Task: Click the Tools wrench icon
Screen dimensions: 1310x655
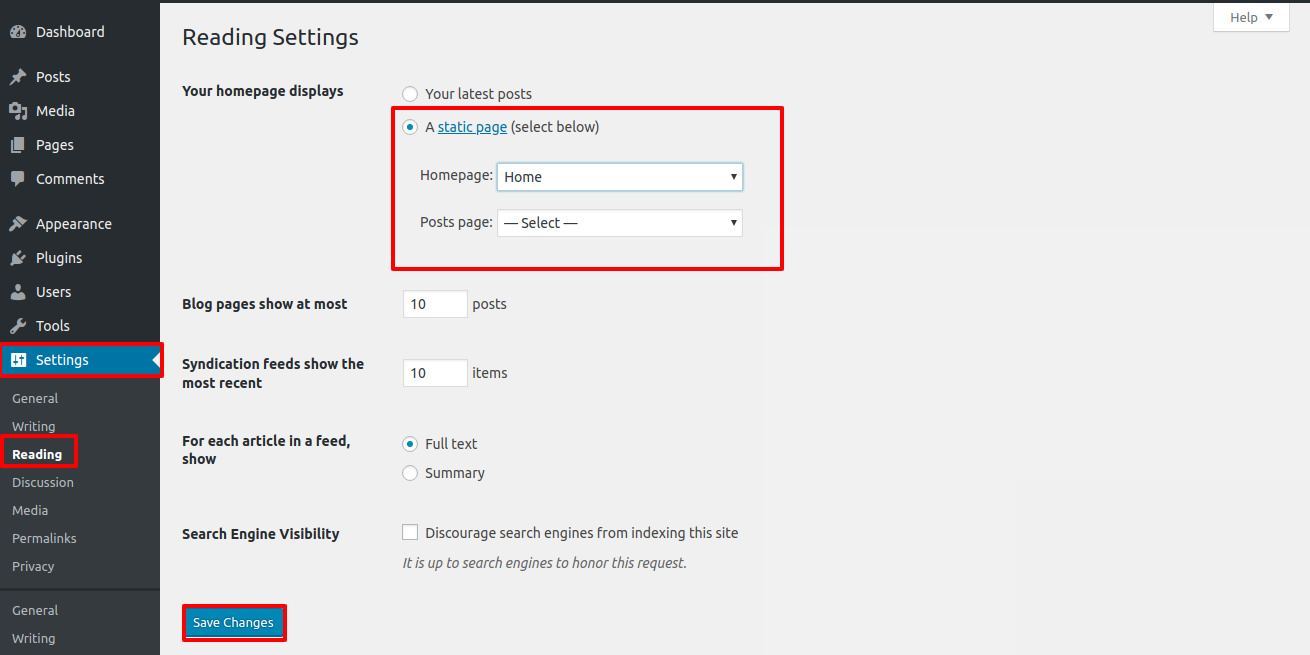Action: [18, 326]
